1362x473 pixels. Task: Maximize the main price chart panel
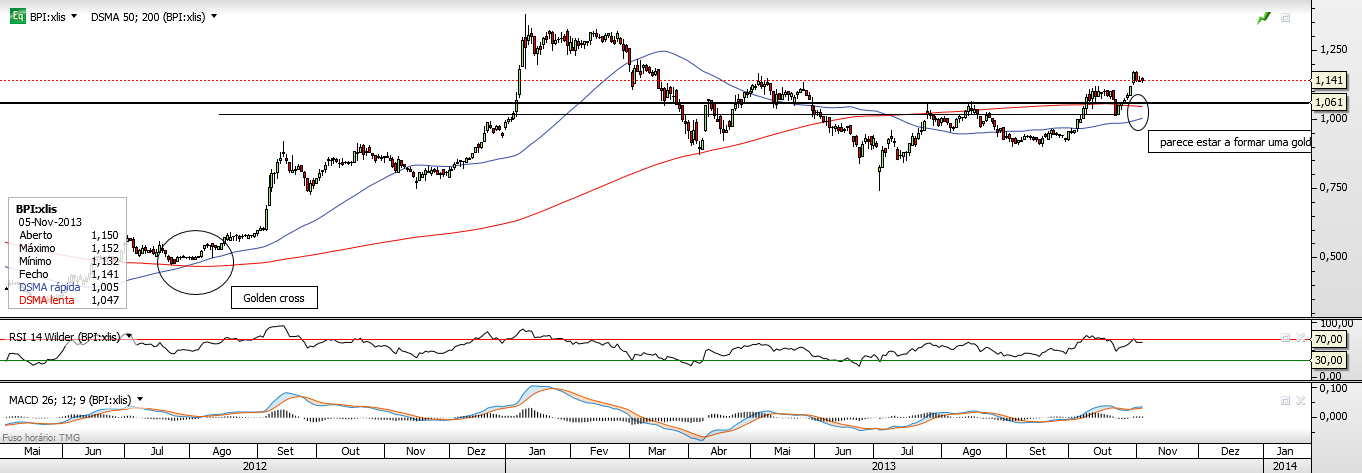coord(1286,17)
